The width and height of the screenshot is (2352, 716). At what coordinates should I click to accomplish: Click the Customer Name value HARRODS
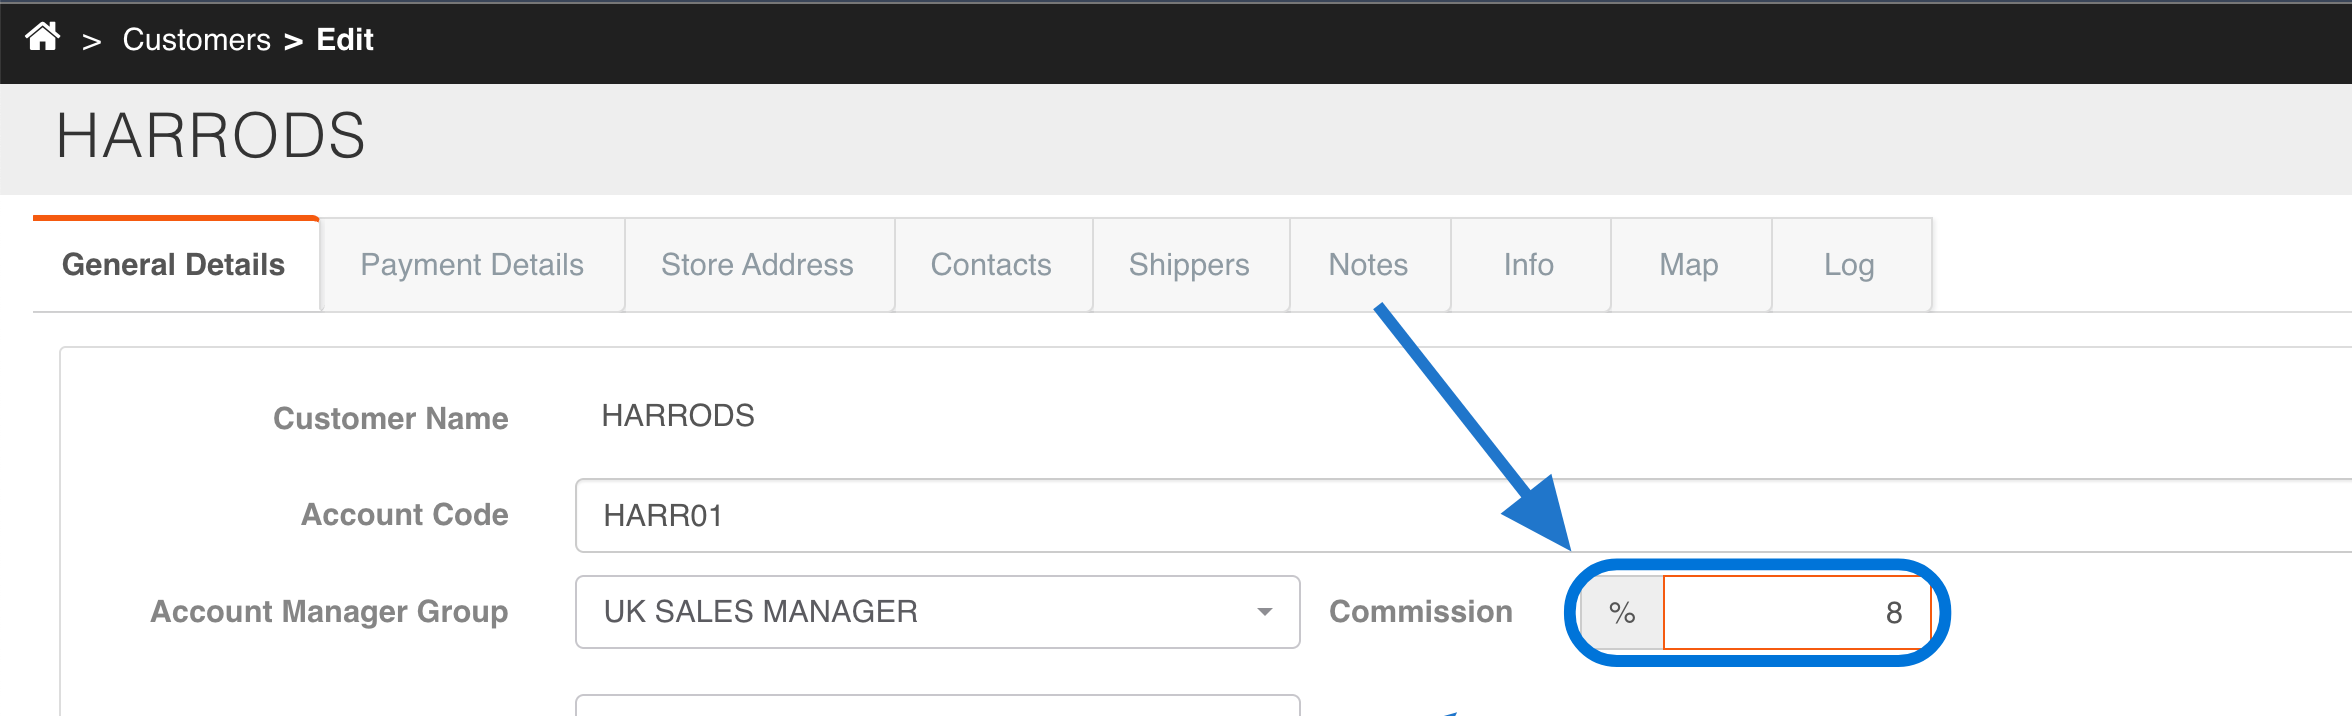point(678,416)
